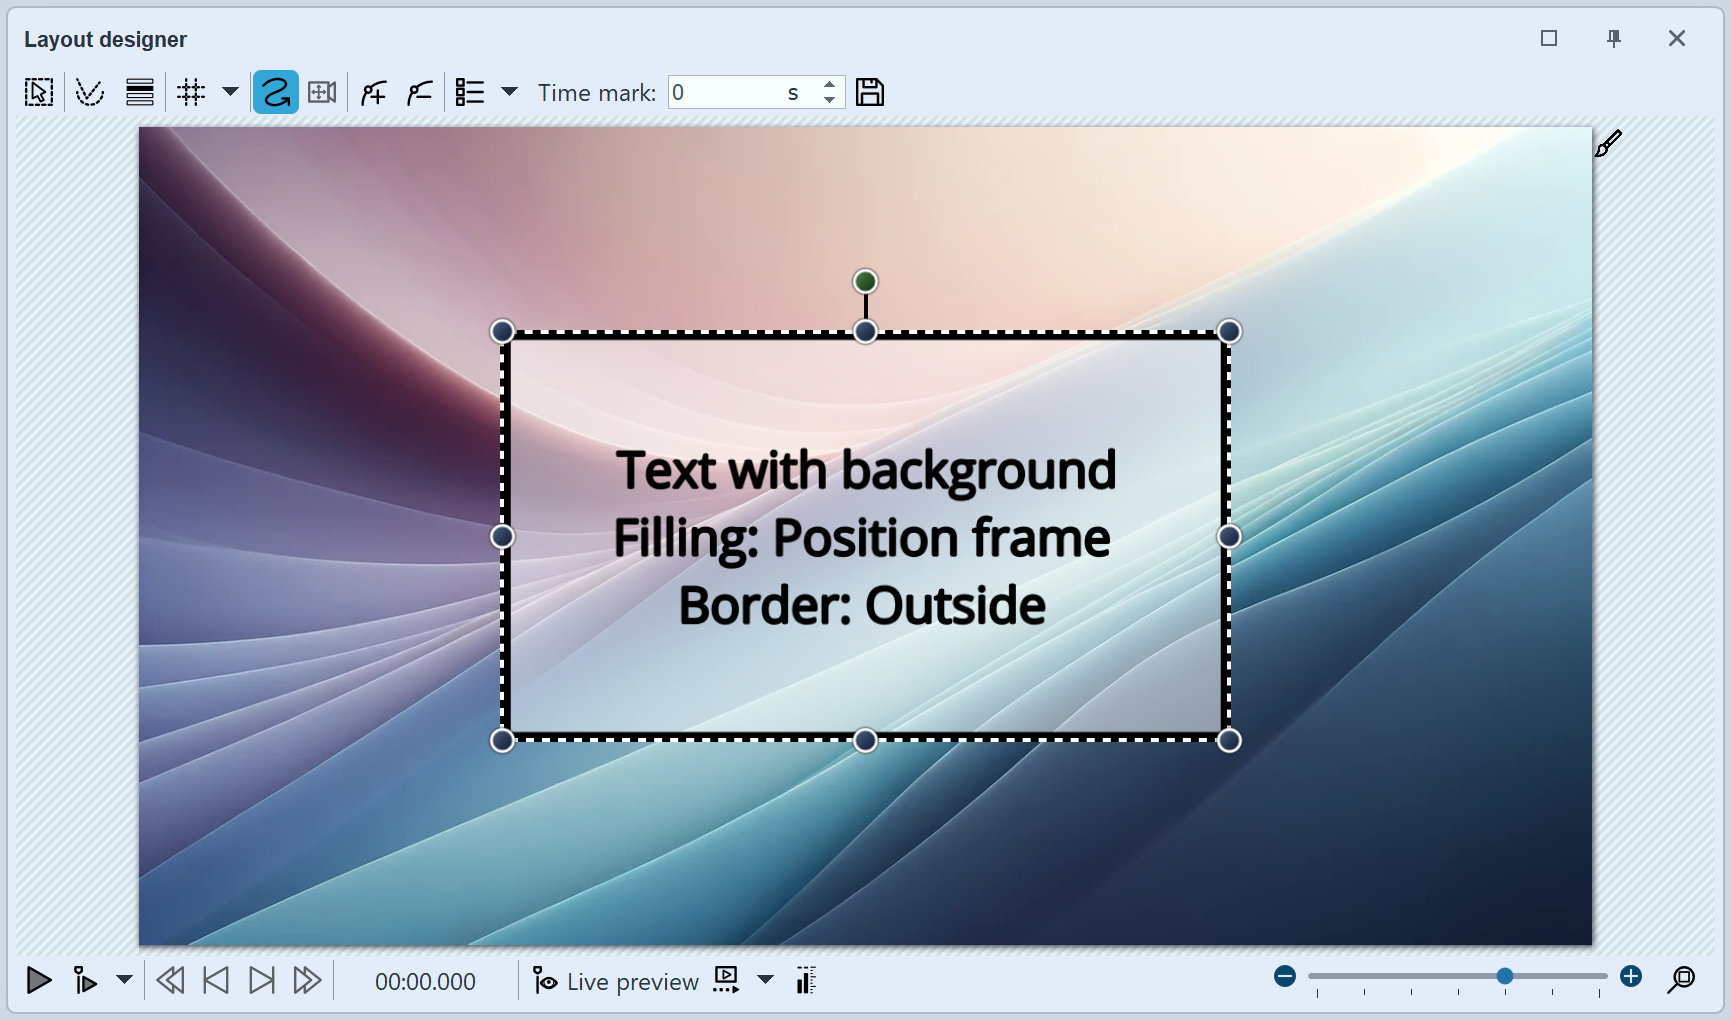
Task: Save the layout with the disk icon
Action: 869,91
